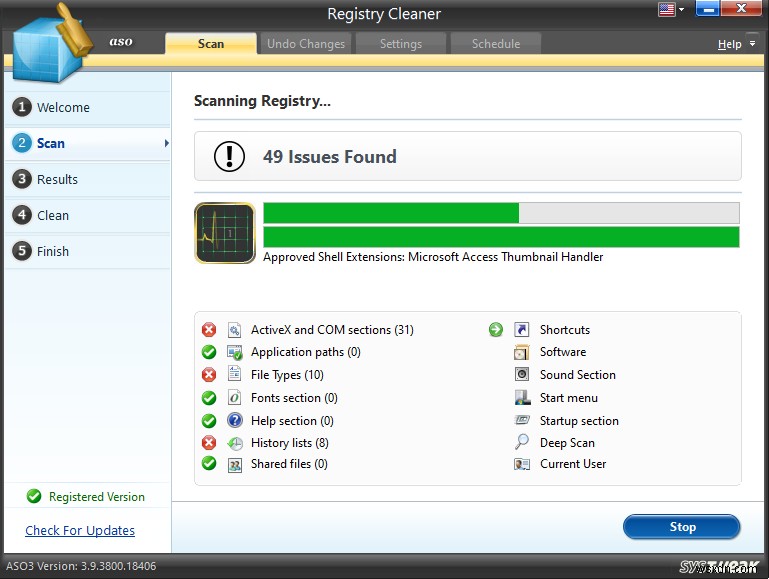Click the 49 Issues Found text

point(330,157)
